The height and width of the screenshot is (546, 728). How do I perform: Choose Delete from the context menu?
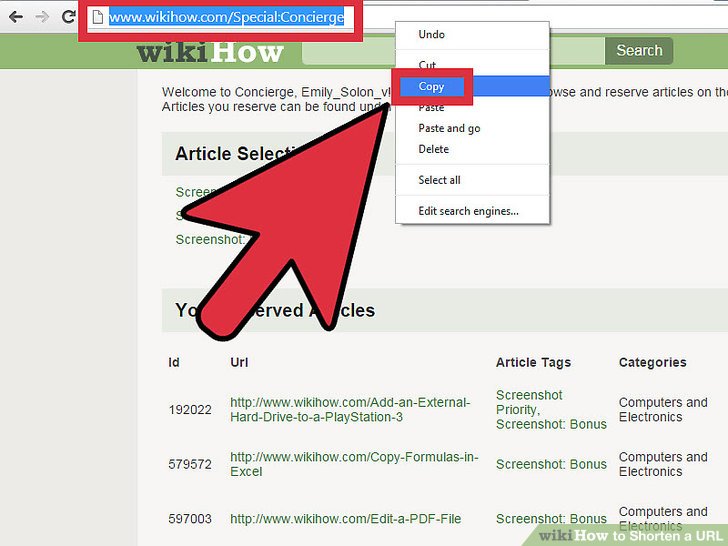[433, 149]
